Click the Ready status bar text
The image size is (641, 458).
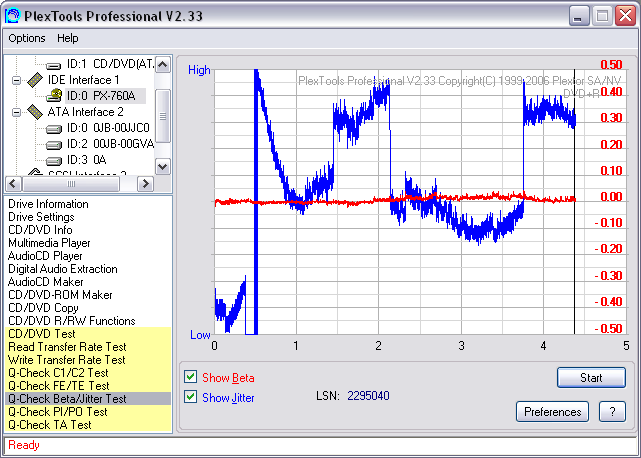(x=24, y=445)
